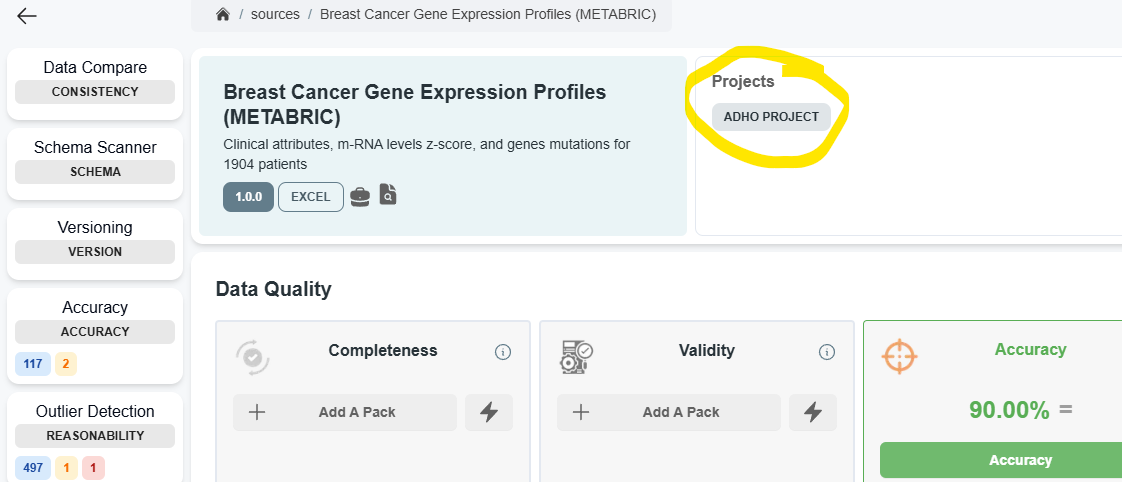Open the Schema Scanner pack
Viewport: 1122px width, 482px height.
(x=95, y=159)
